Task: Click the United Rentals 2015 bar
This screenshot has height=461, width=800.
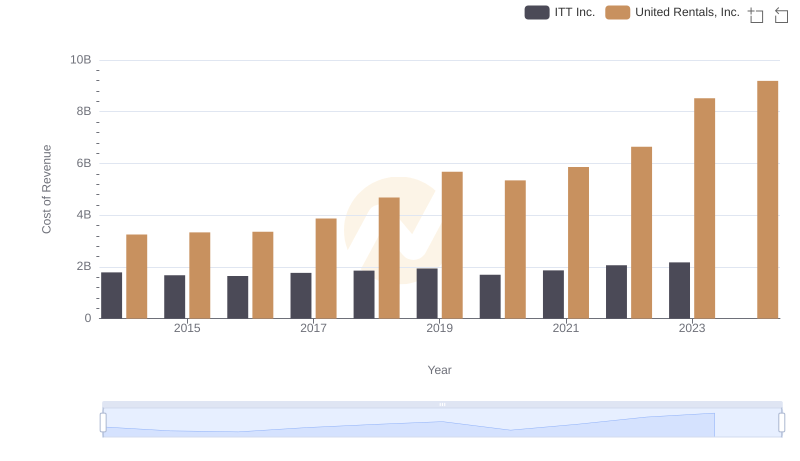Action: pos(199,275)
